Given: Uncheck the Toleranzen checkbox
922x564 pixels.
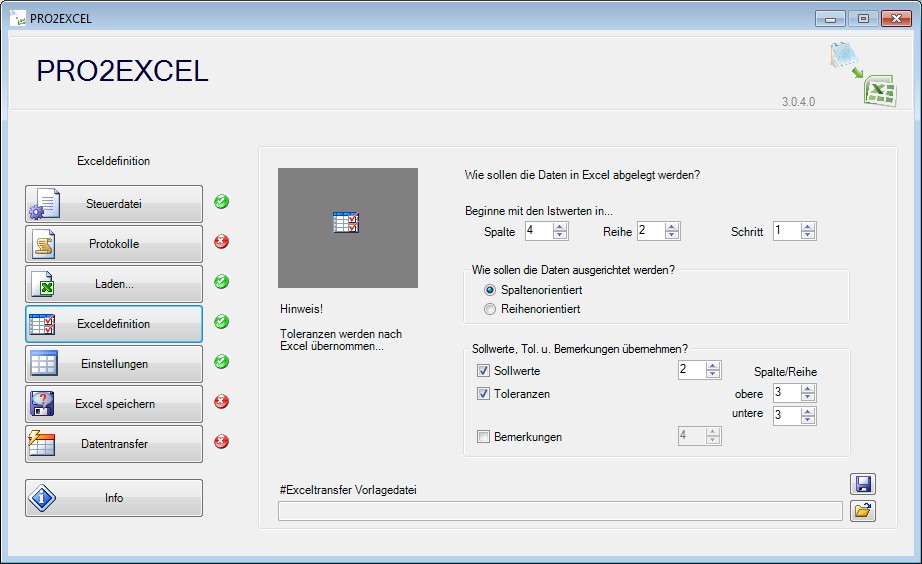Looking at the screenshot, I should pos(483,393).
